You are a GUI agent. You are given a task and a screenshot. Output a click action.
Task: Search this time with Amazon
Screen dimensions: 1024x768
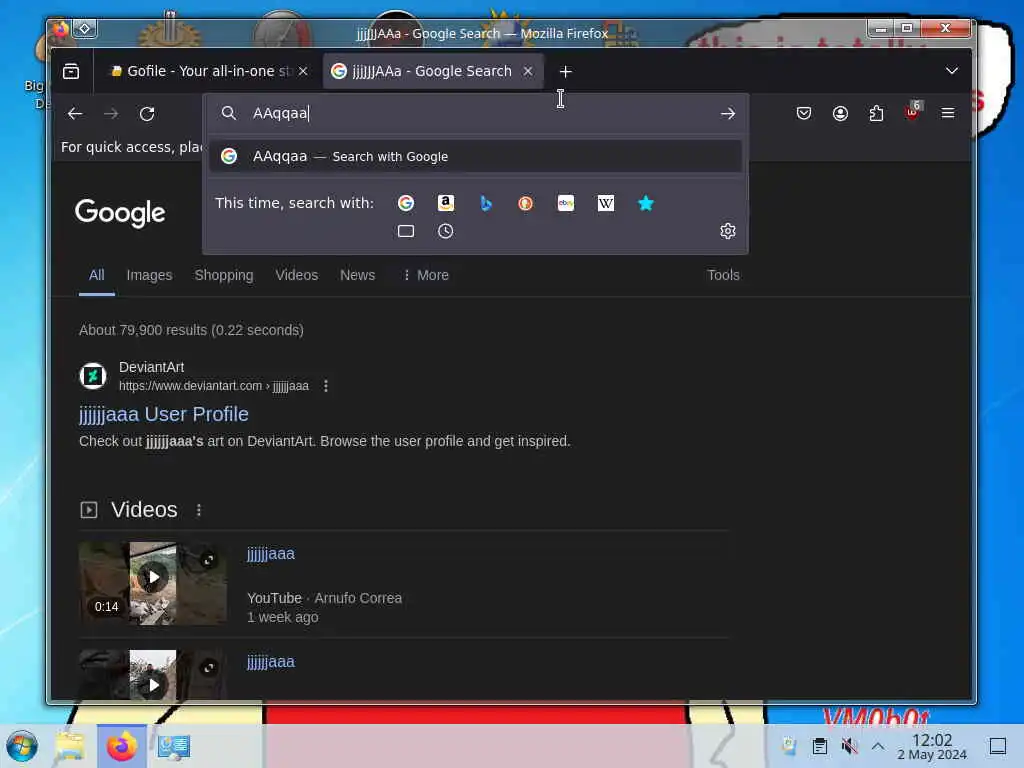pyautogui.click(x=445, y=203)
